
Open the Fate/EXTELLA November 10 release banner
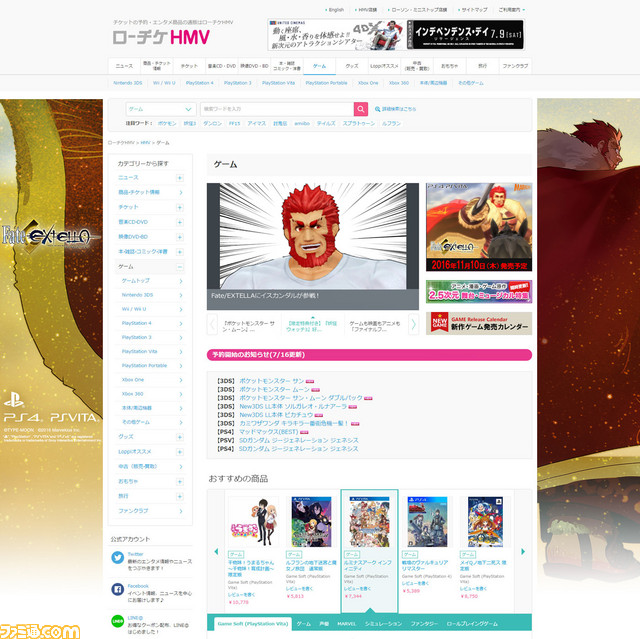click(479, 227)
